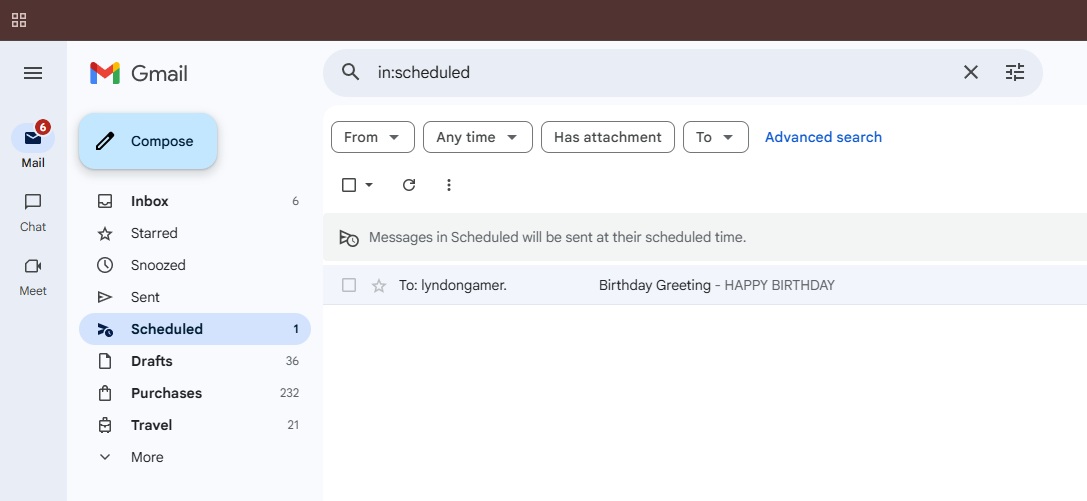Click the Compose button
Image resolution: width=1087 pixels, height=501 pixels.
click(x=148, y=141)
